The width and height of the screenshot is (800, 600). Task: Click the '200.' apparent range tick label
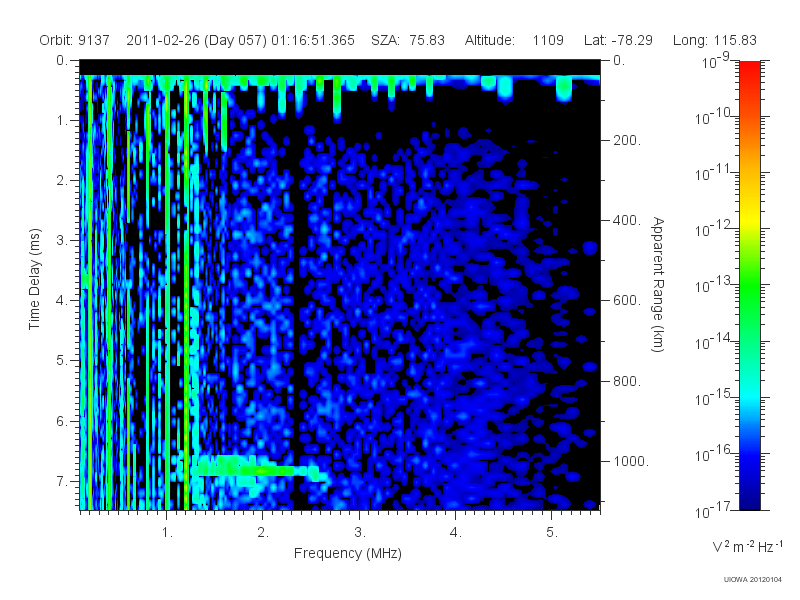click(x=627, y=140)
